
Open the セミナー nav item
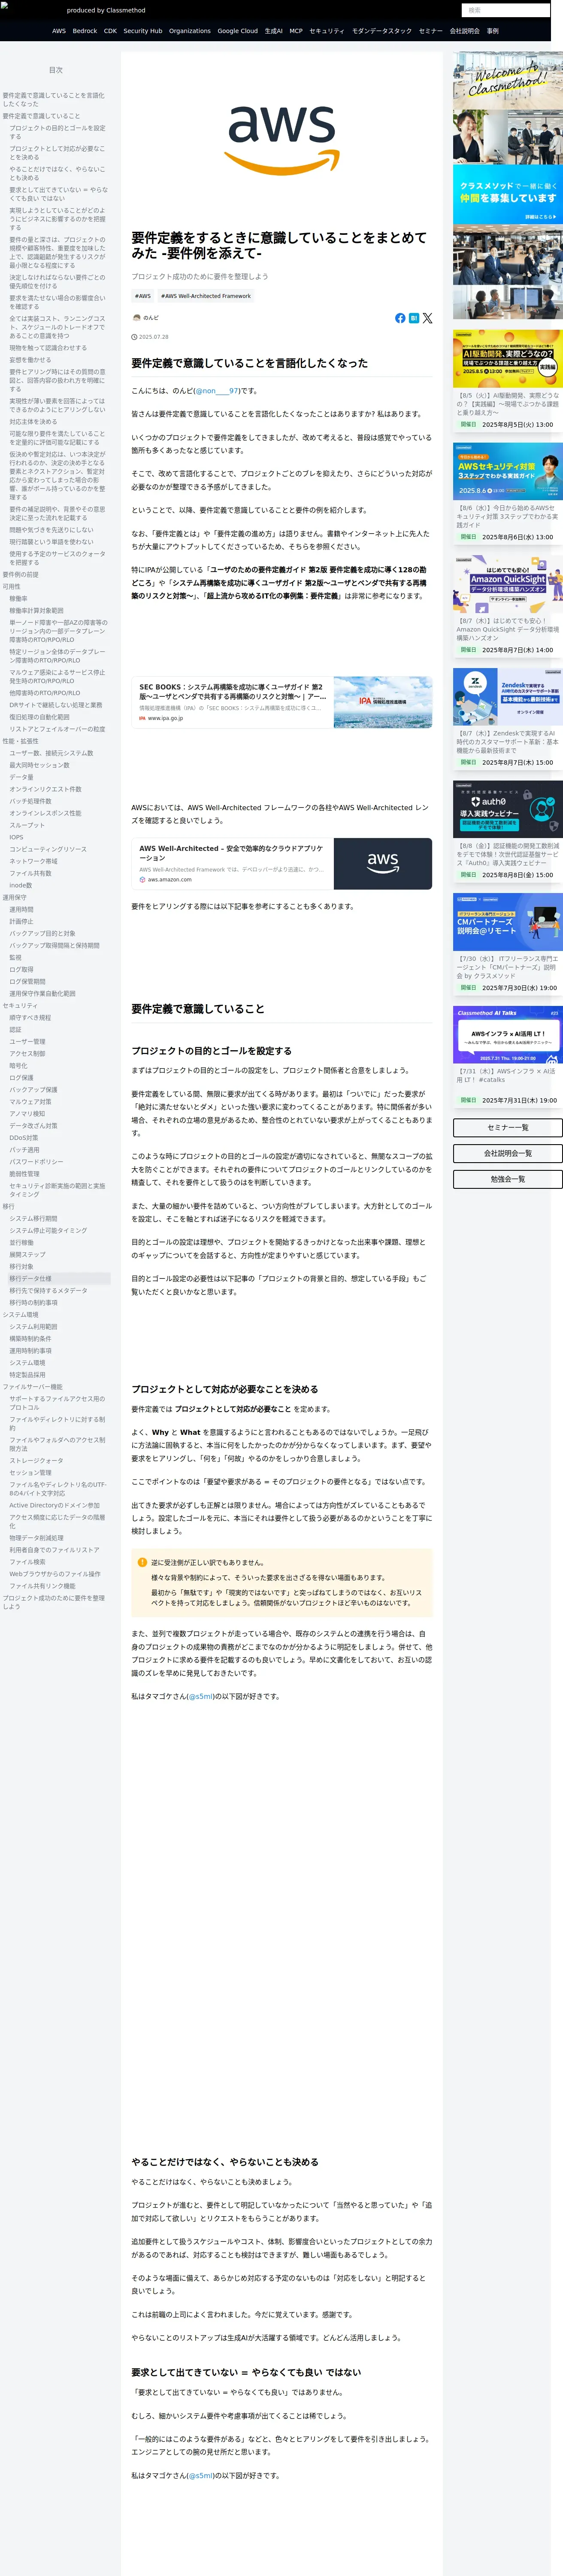pyautogui.click(x=431, y=31)
